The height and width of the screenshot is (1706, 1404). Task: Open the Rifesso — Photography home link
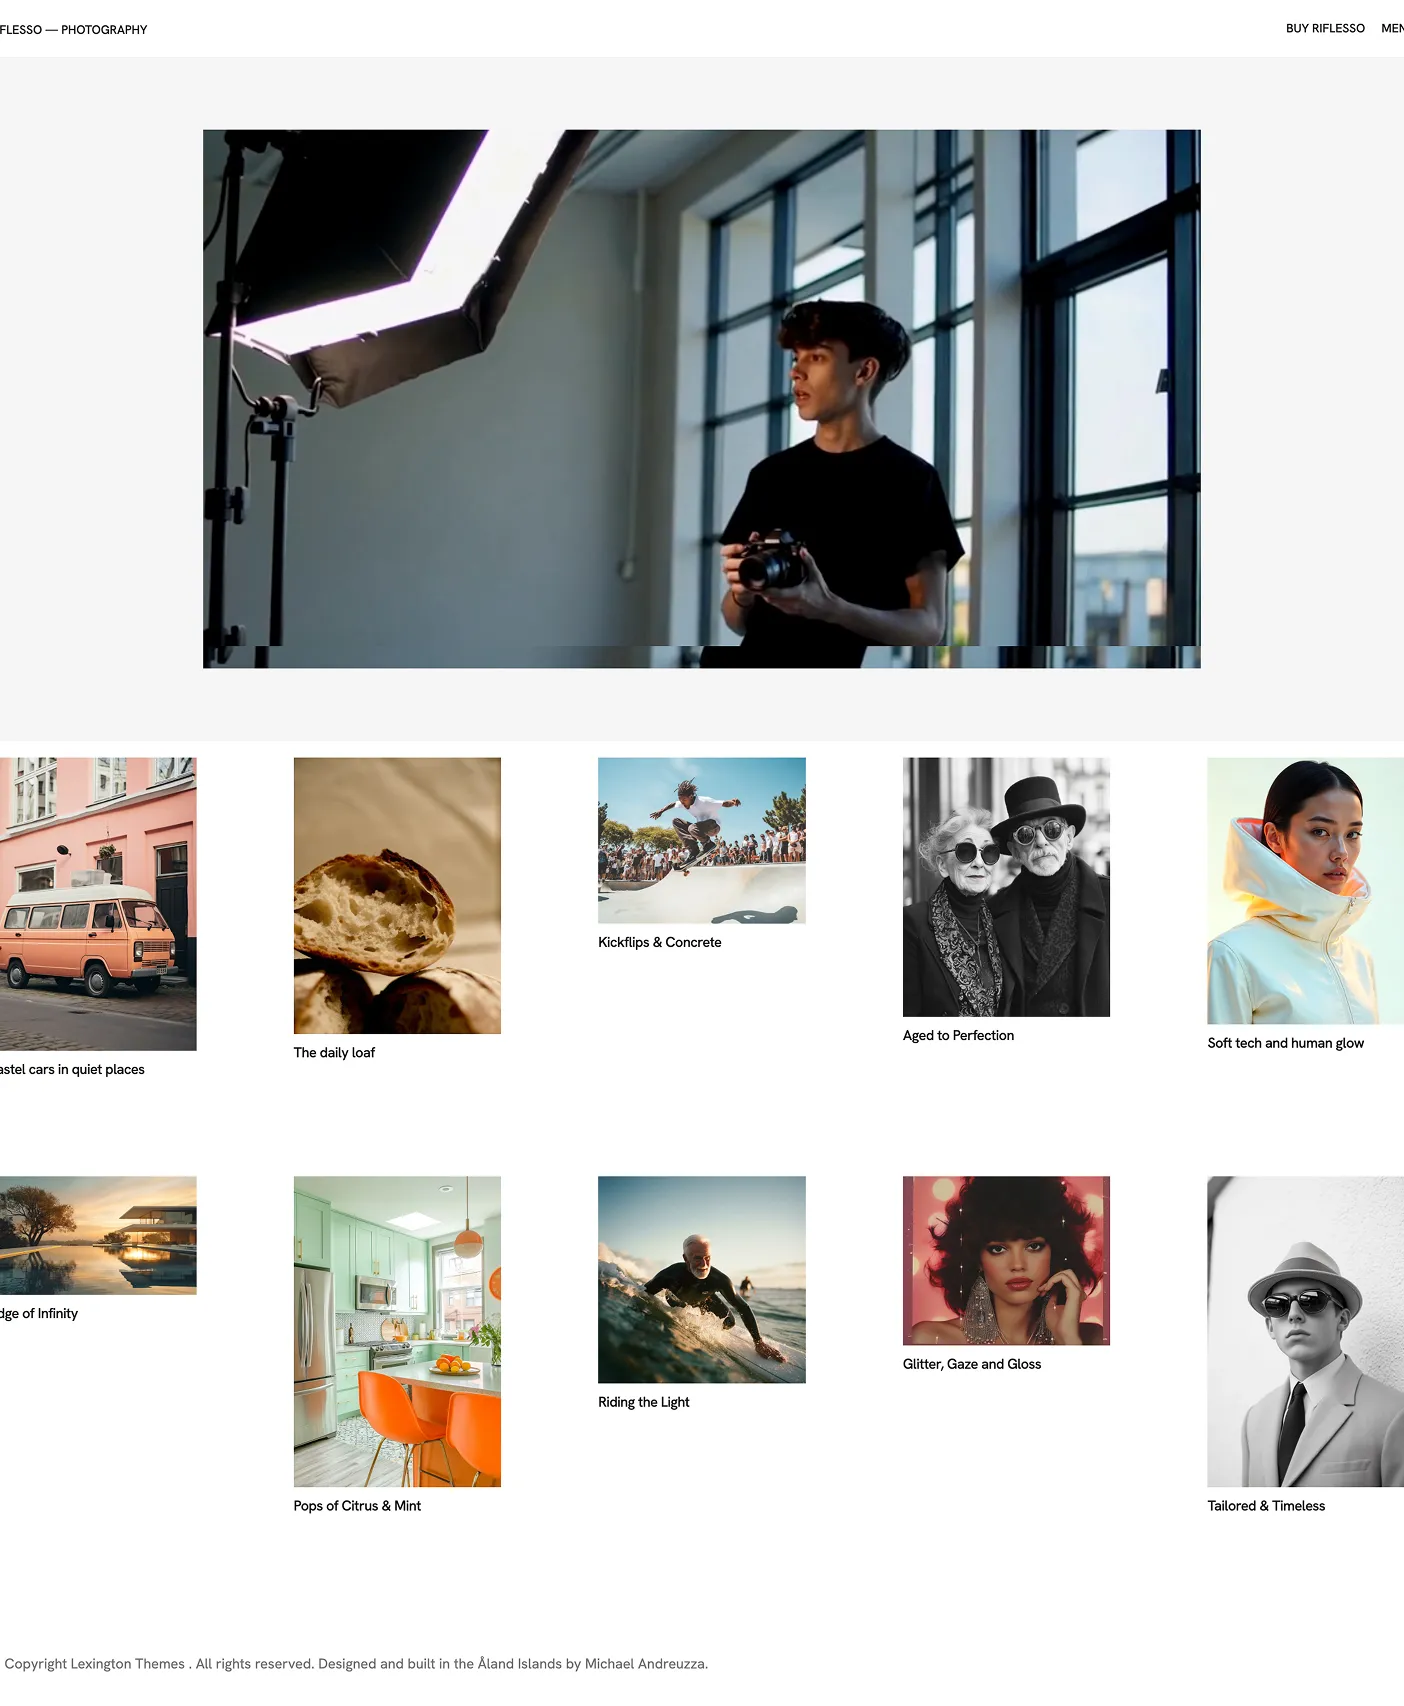pos(73,30)
